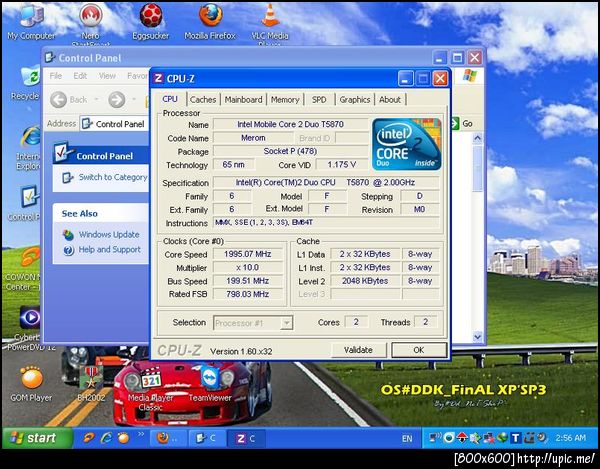Open My Computer on the desktop
Viewport: 600px width, 469px height.
pyautogui.click(x=31, y=17)
